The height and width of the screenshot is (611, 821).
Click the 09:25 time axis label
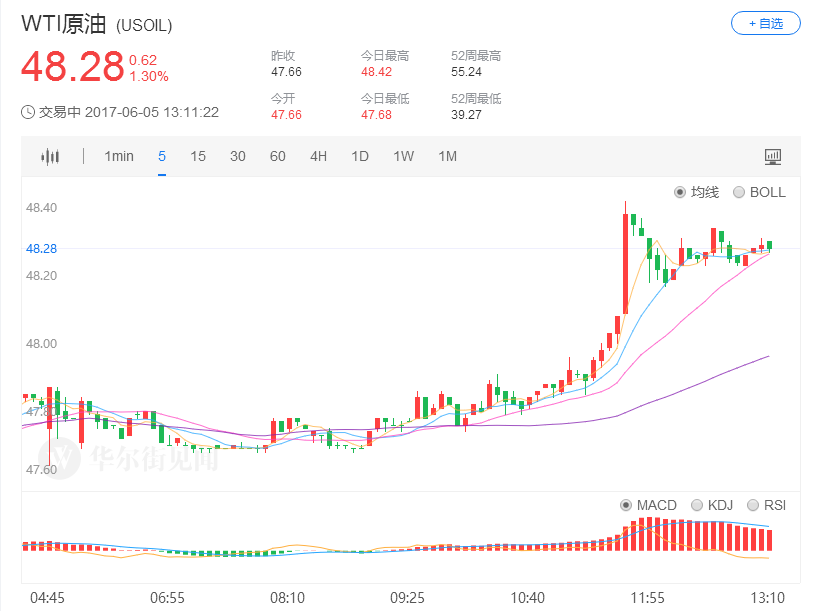407,598
